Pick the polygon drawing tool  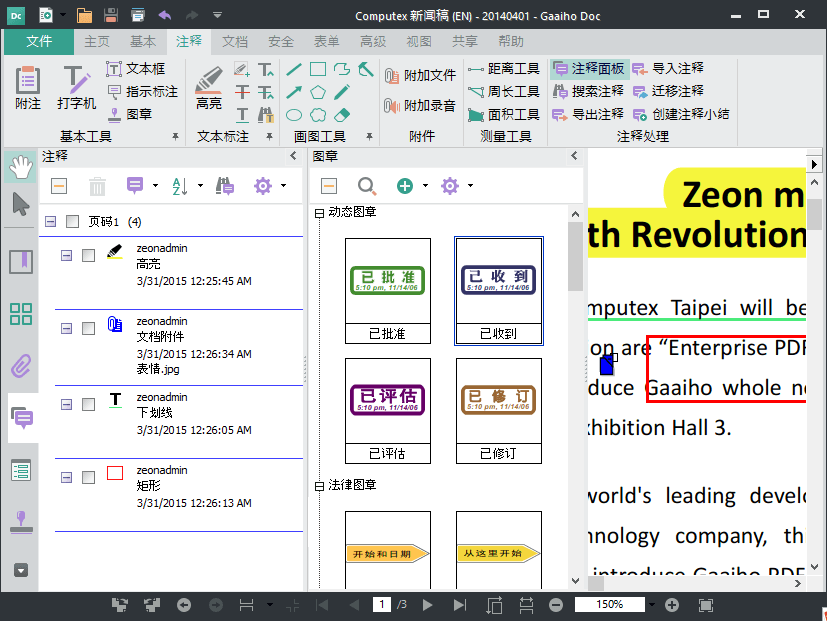318,92
